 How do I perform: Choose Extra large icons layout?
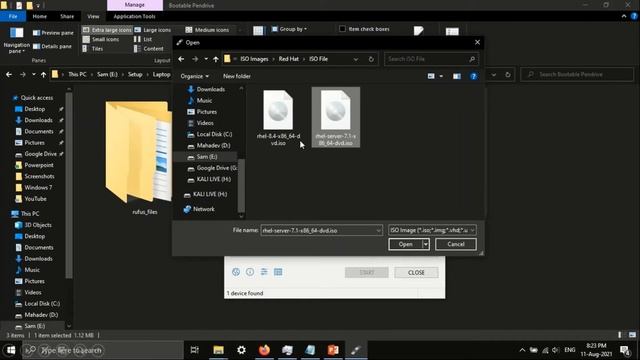pyautogui.click(x=107, y=30)
